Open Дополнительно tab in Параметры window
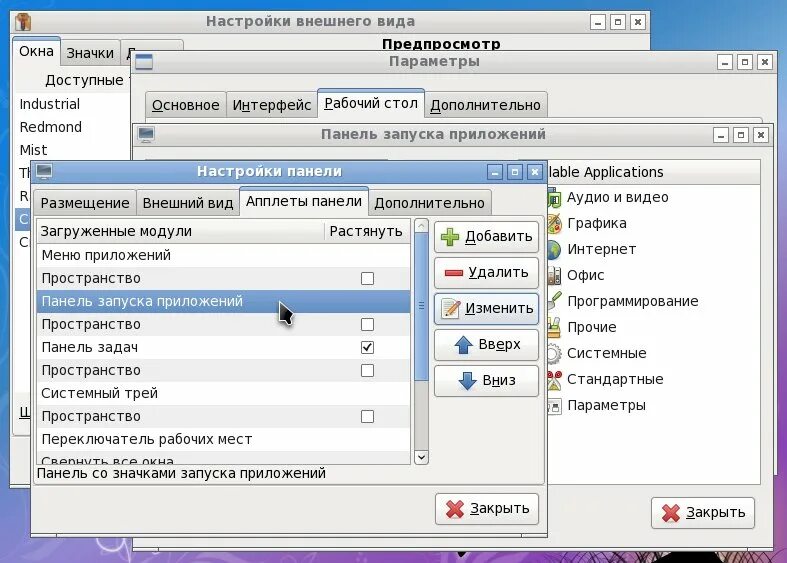Screen dimensions: 787x563 click(485, 105)
